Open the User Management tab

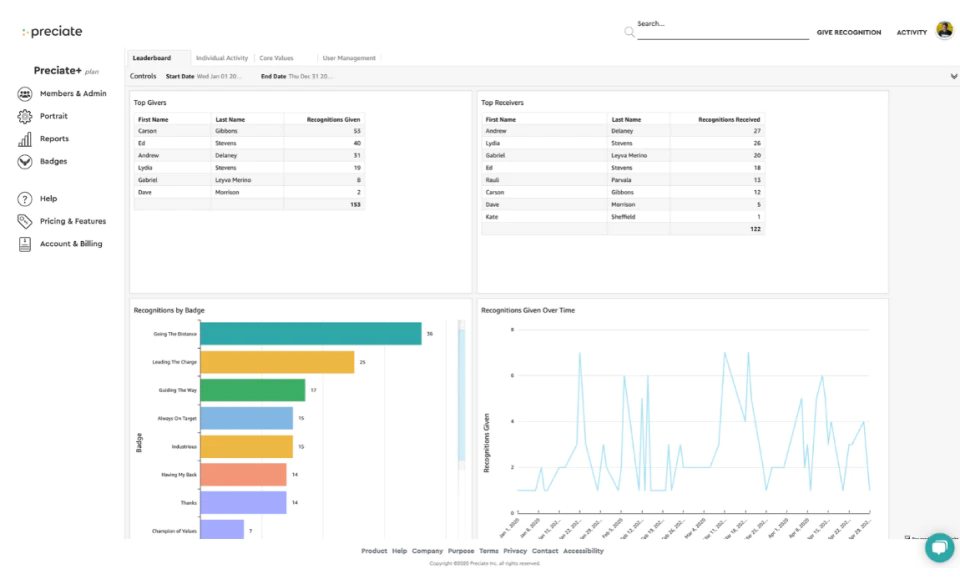(x=349, y=58)
